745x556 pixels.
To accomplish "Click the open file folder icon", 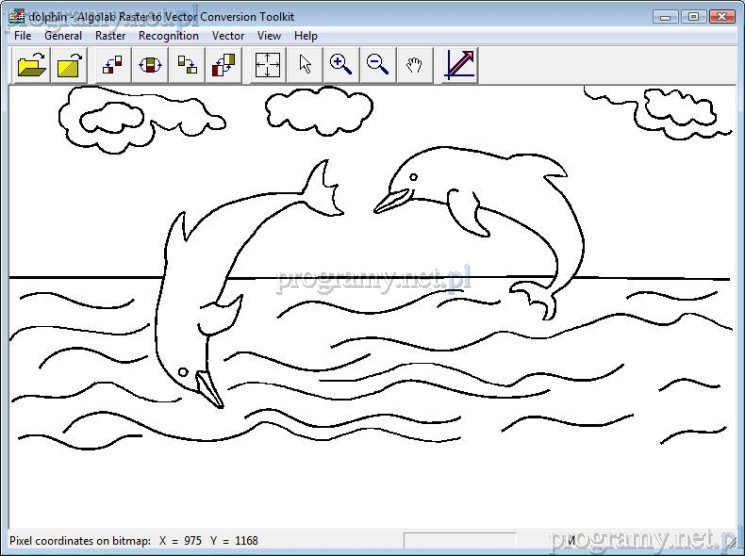I will pyautogui.click(x=32, y=65).
